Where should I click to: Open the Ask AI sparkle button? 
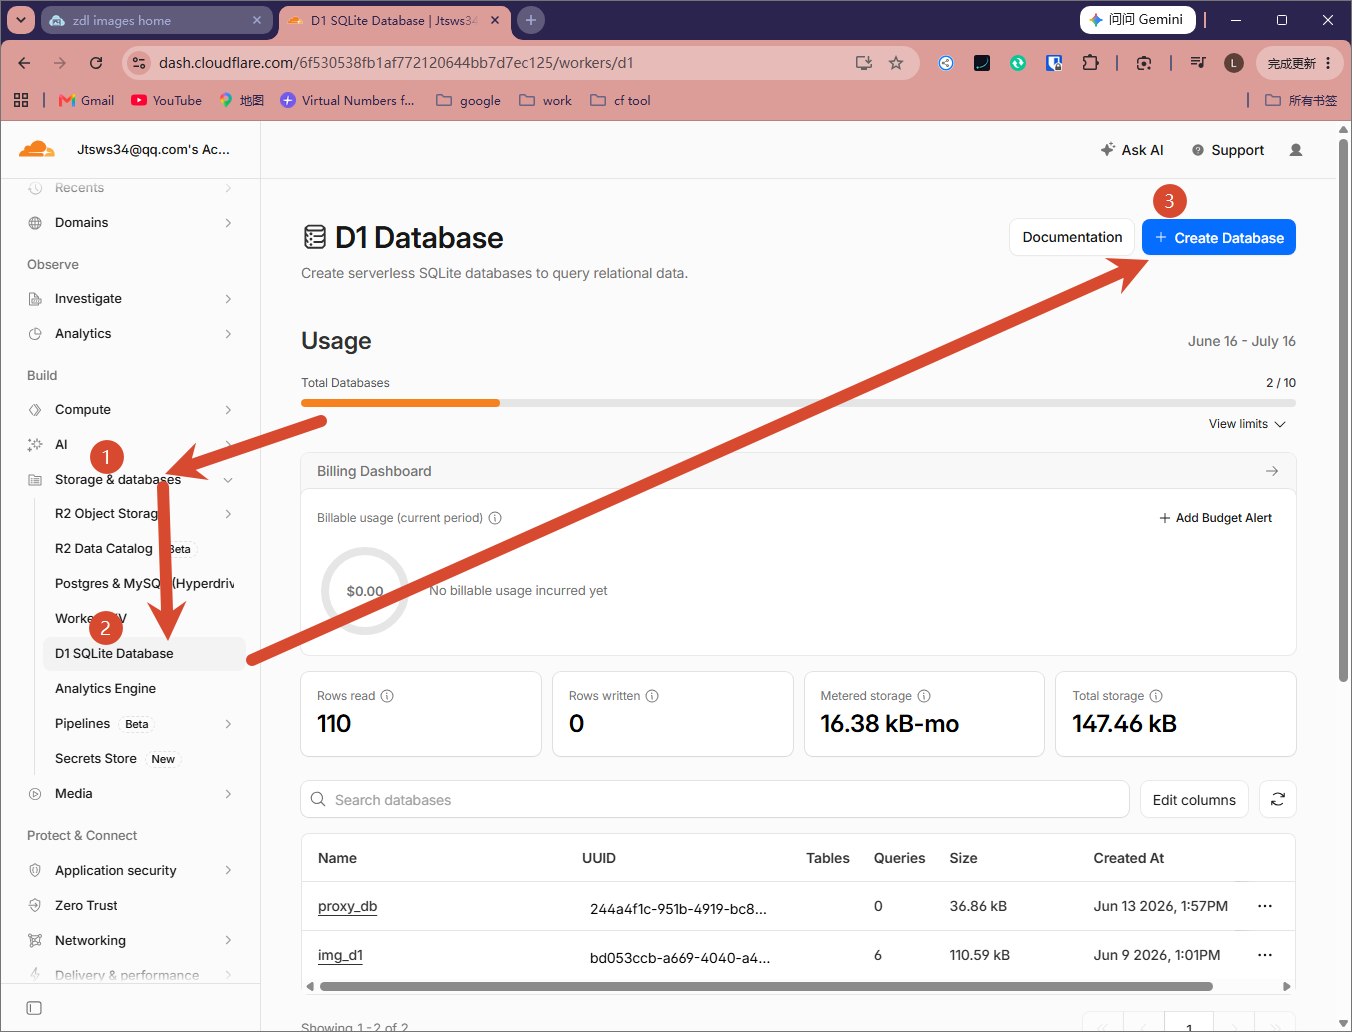point(1132,150)
